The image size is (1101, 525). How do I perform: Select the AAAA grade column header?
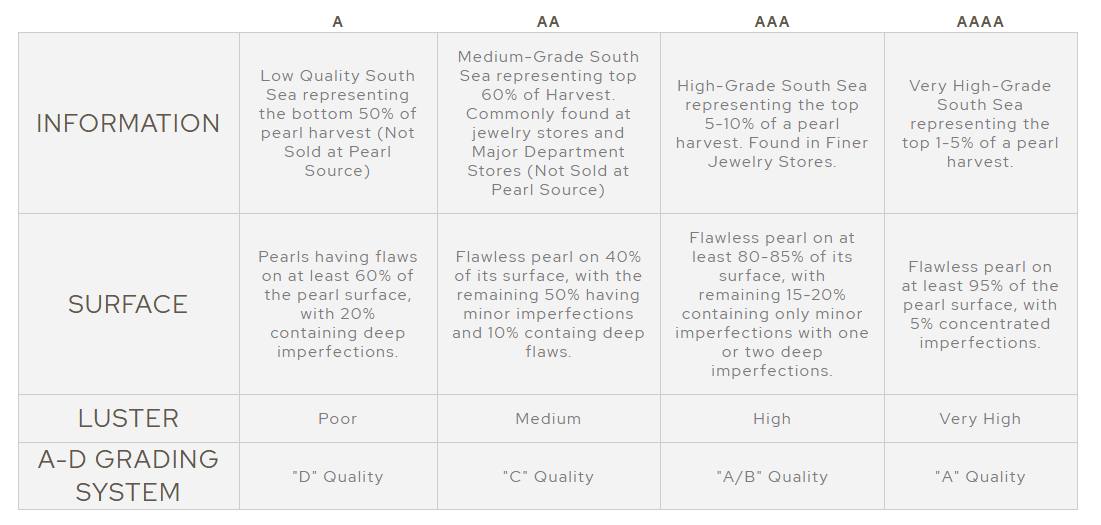980,22
